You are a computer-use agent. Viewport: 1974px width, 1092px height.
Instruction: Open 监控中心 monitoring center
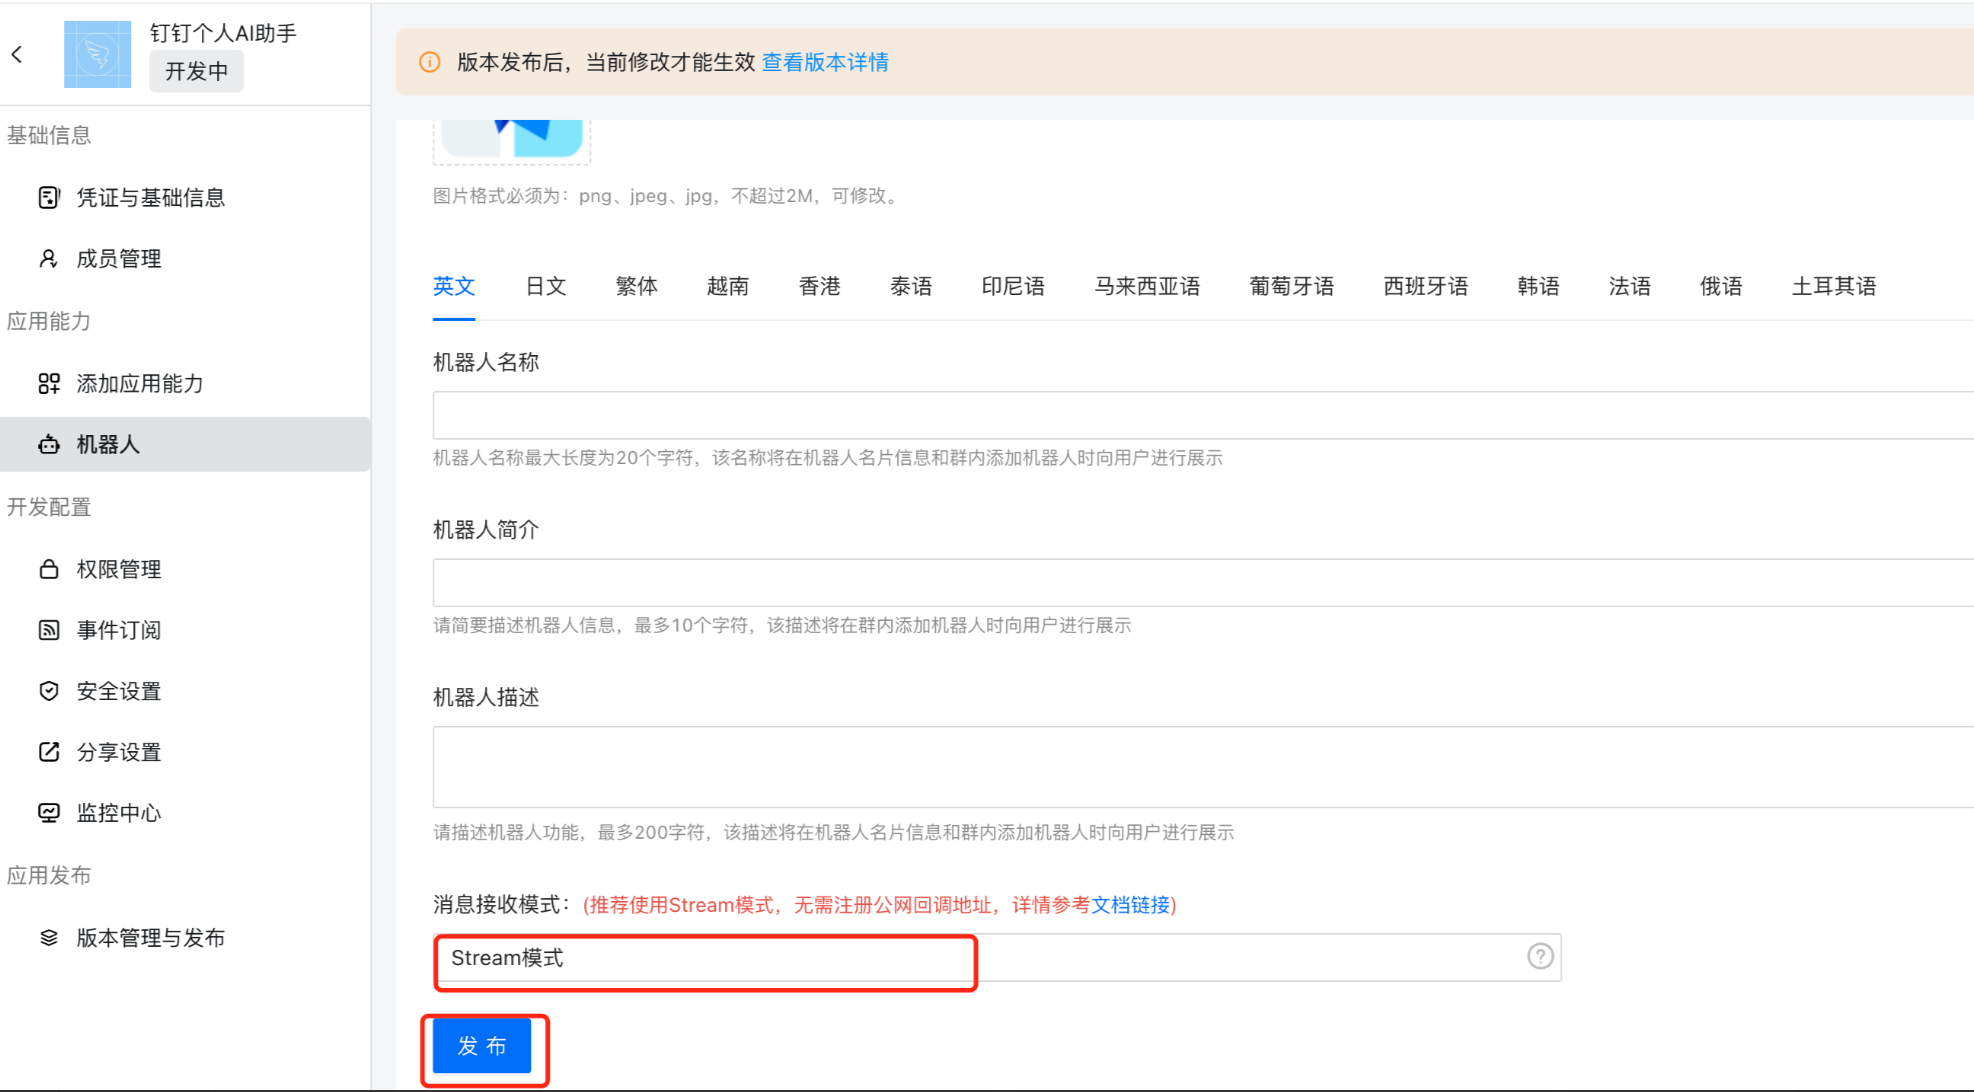pos(118,813)
